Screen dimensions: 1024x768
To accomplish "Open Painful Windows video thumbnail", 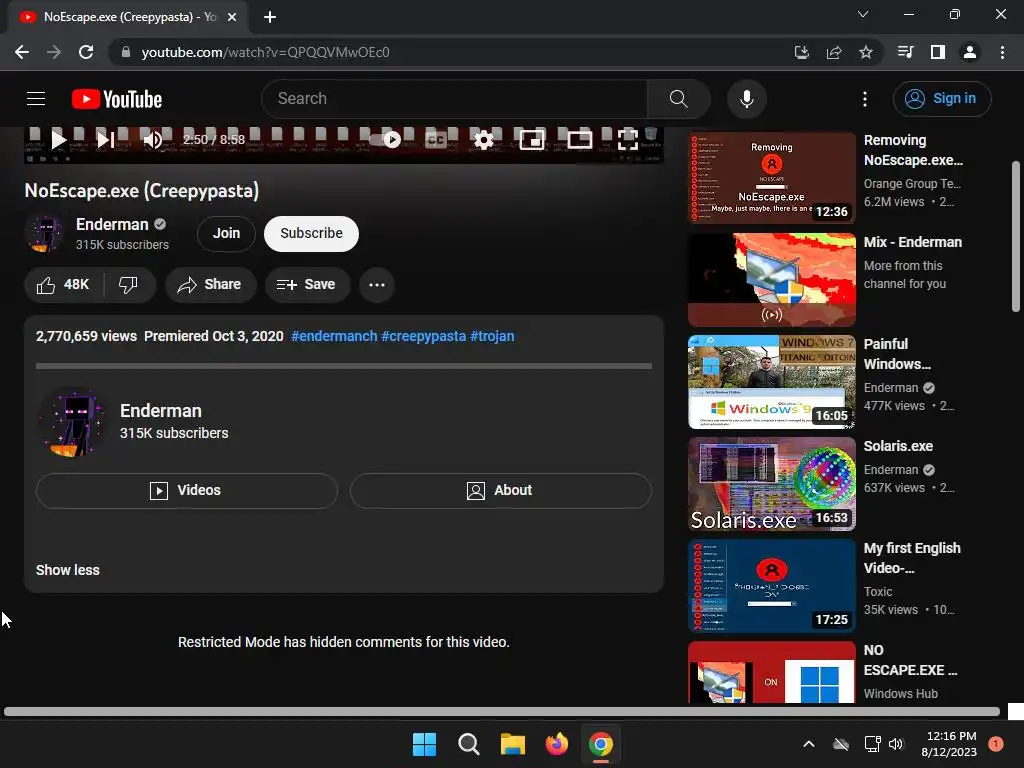I will (772, 382).
